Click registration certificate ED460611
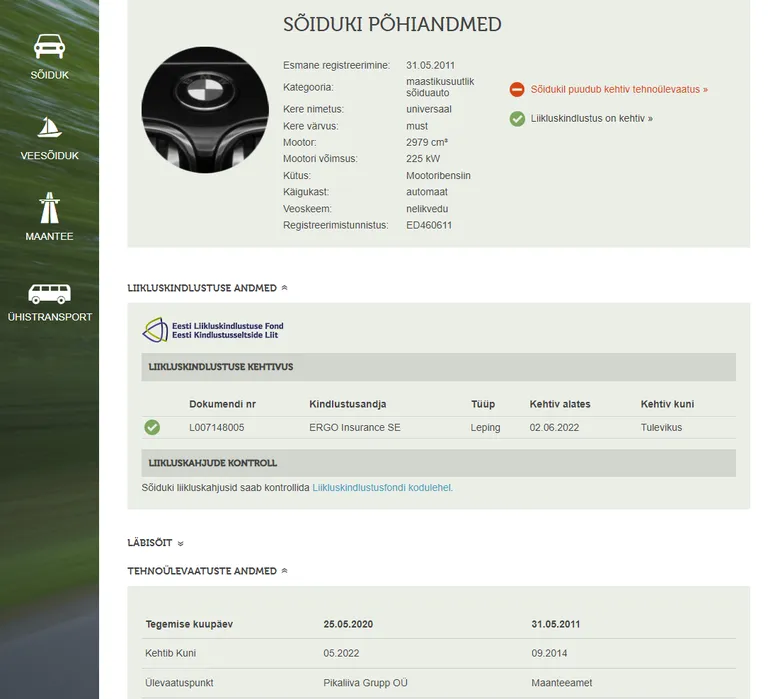 [x=429, y=225]
